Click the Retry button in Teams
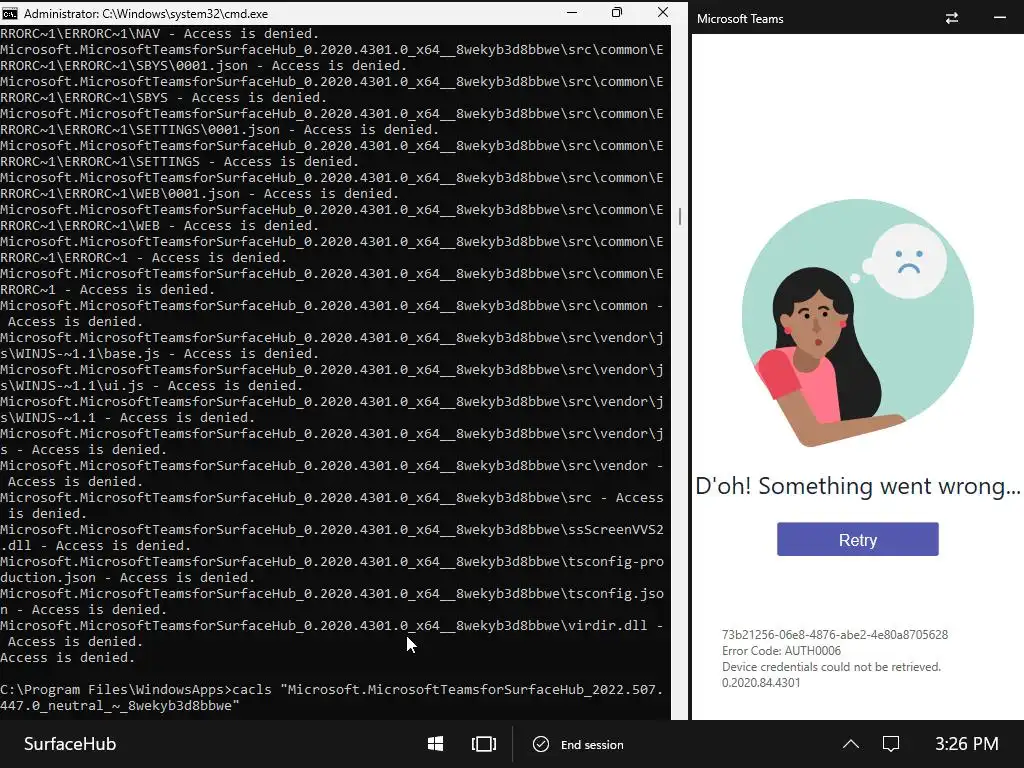1024x768 pixels. [x=857, y=539]
